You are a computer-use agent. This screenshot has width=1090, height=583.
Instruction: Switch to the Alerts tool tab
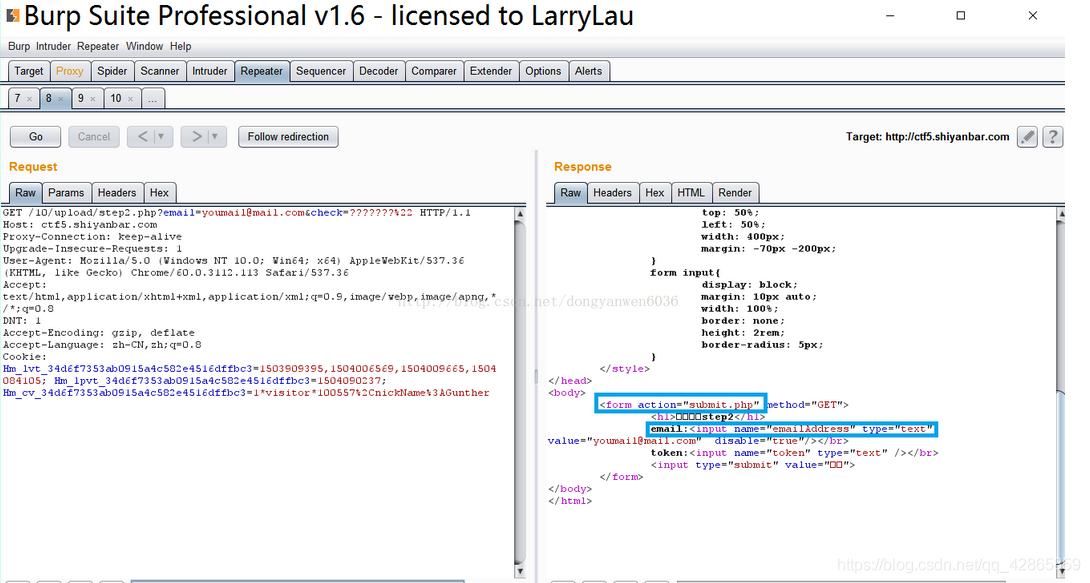[588, 71]
